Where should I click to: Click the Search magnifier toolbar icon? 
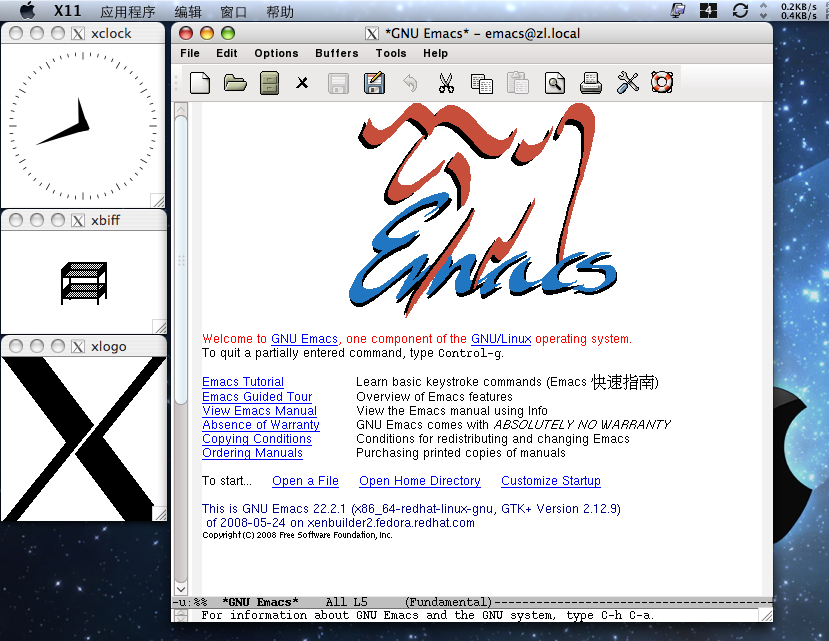(x=555, y=83)
